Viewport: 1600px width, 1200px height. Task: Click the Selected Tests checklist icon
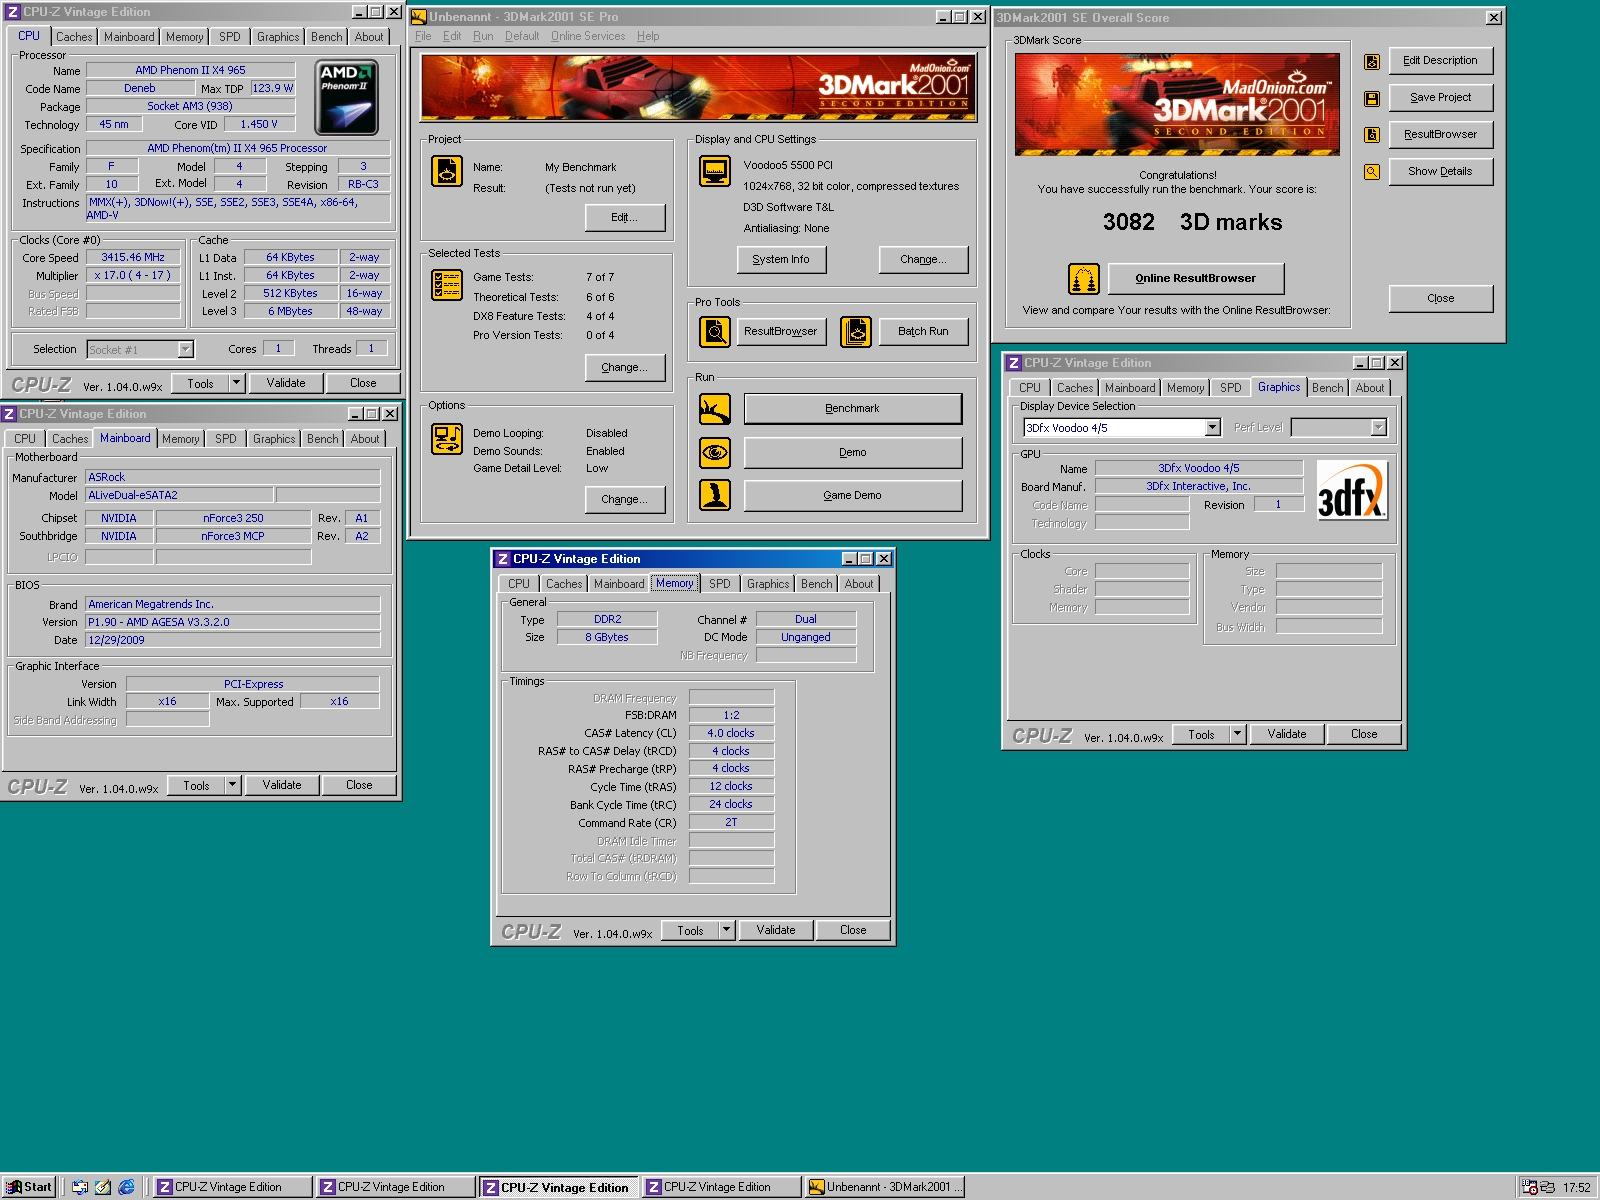[447, 285]
